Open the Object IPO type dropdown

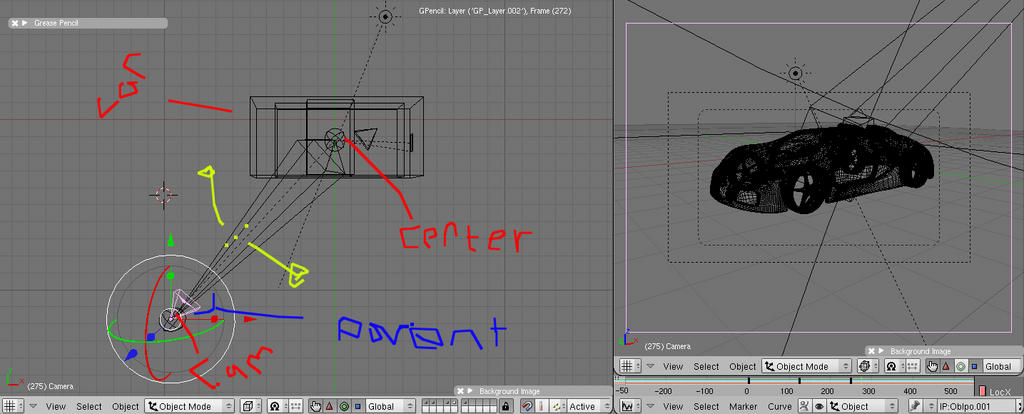click(x=862, y=407)
